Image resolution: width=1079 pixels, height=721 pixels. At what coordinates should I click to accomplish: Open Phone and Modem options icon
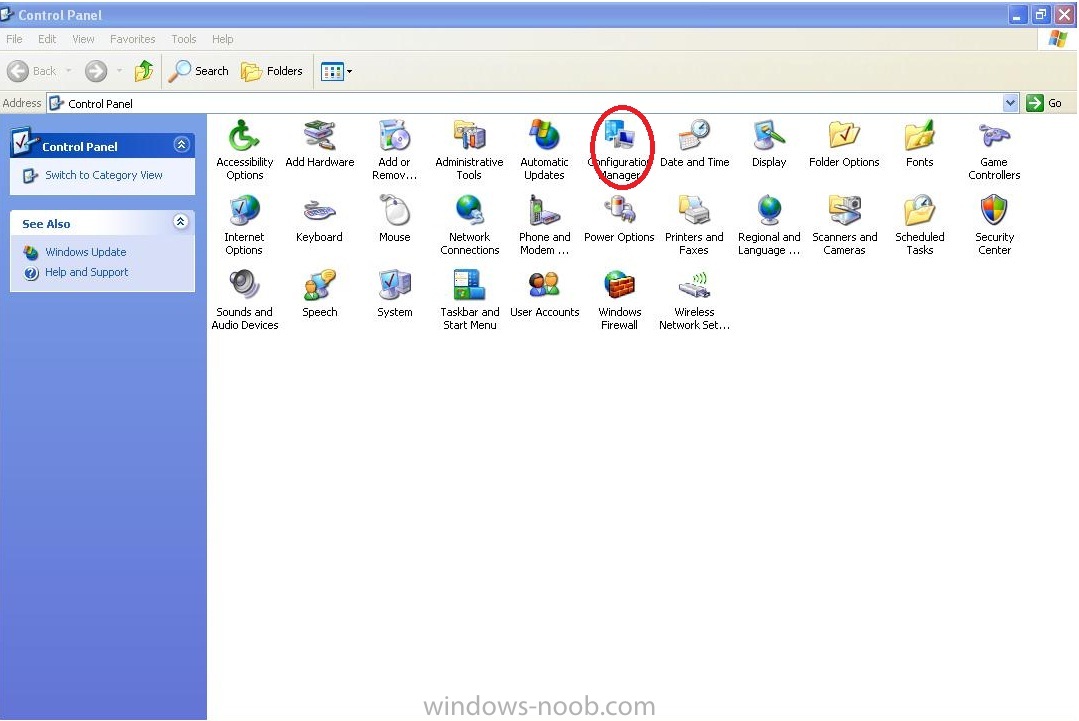(x=544, y=224)
